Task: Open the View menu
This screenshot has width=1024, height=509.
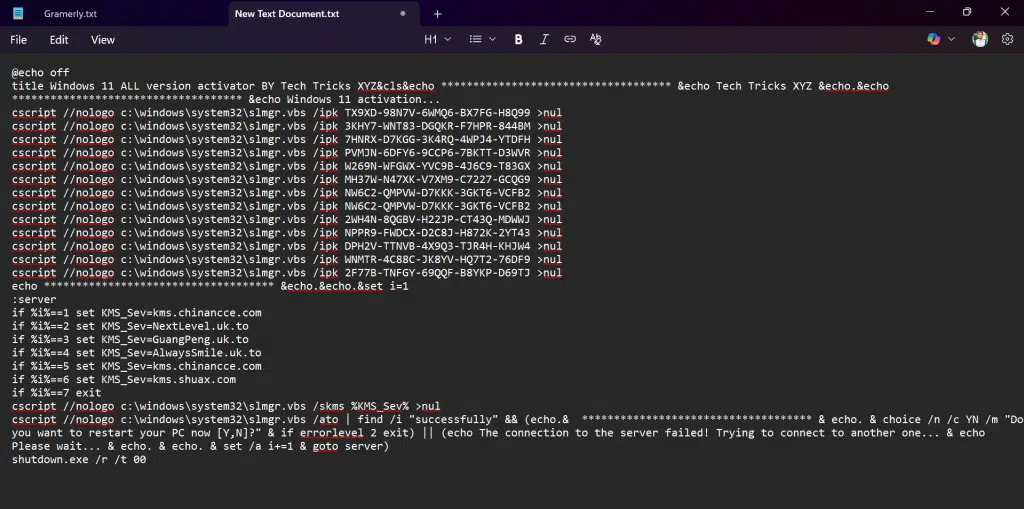Action: tap(103, 40)
